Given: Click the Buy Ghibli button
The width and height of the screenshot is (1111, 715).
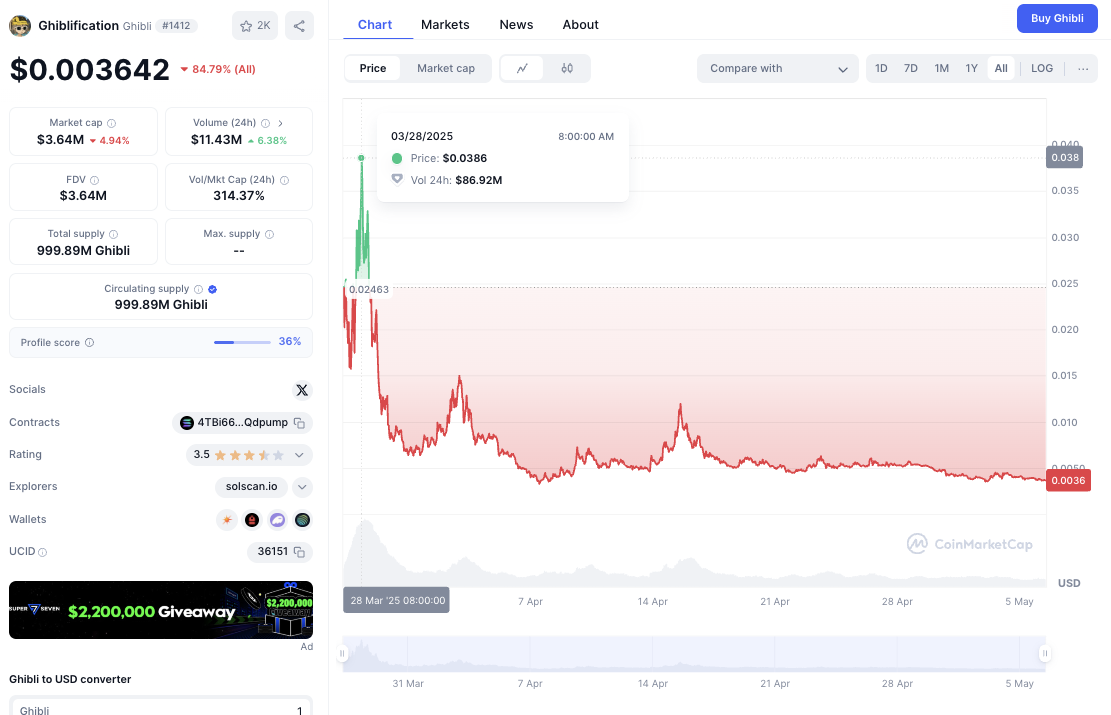Looking at the screenshot, I should click(x=1057, y=18).
